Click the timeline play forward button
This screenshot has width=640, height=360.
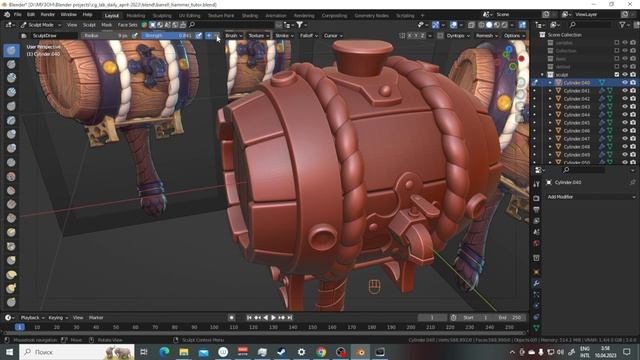pos(273,318)
